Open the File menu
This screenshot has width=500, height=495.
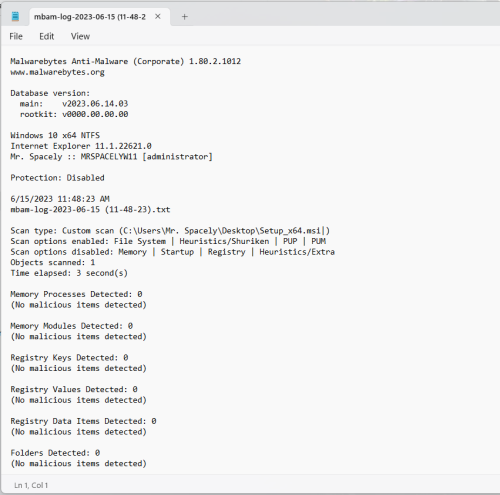point(16,36)
